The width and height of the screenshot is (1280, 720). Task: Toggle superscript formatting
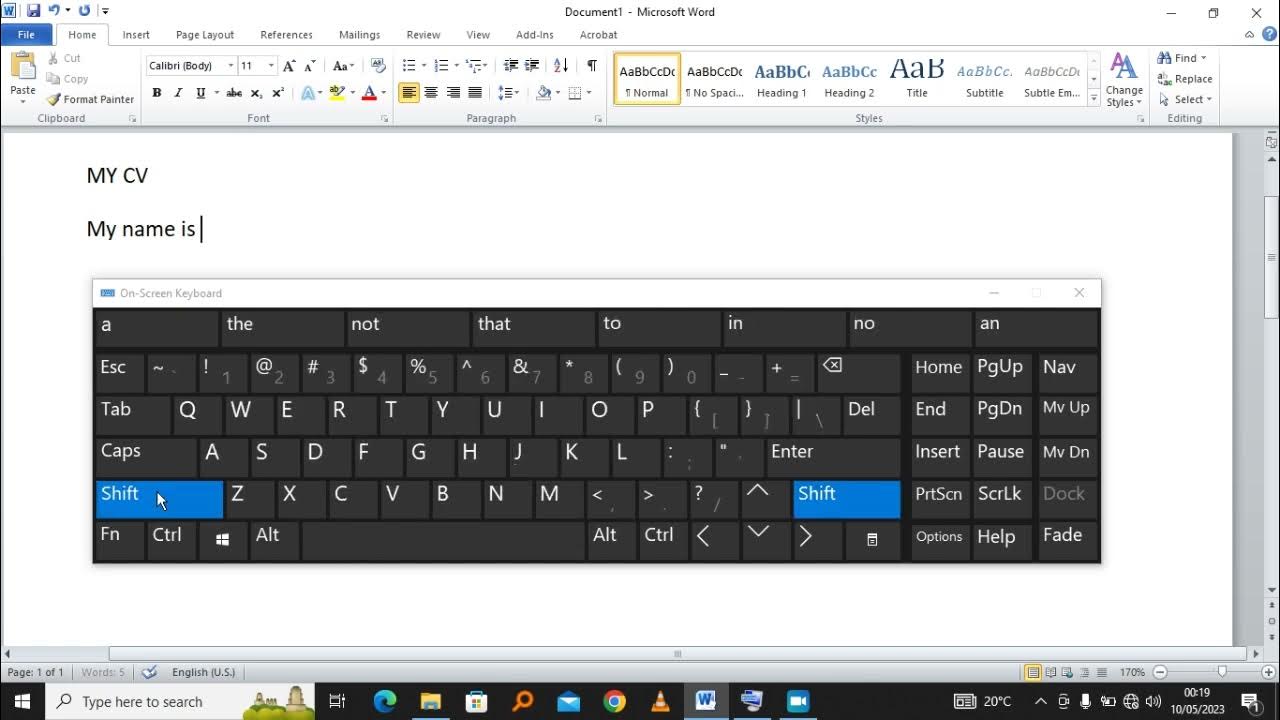pyautogui.click(x=278, y=93)
